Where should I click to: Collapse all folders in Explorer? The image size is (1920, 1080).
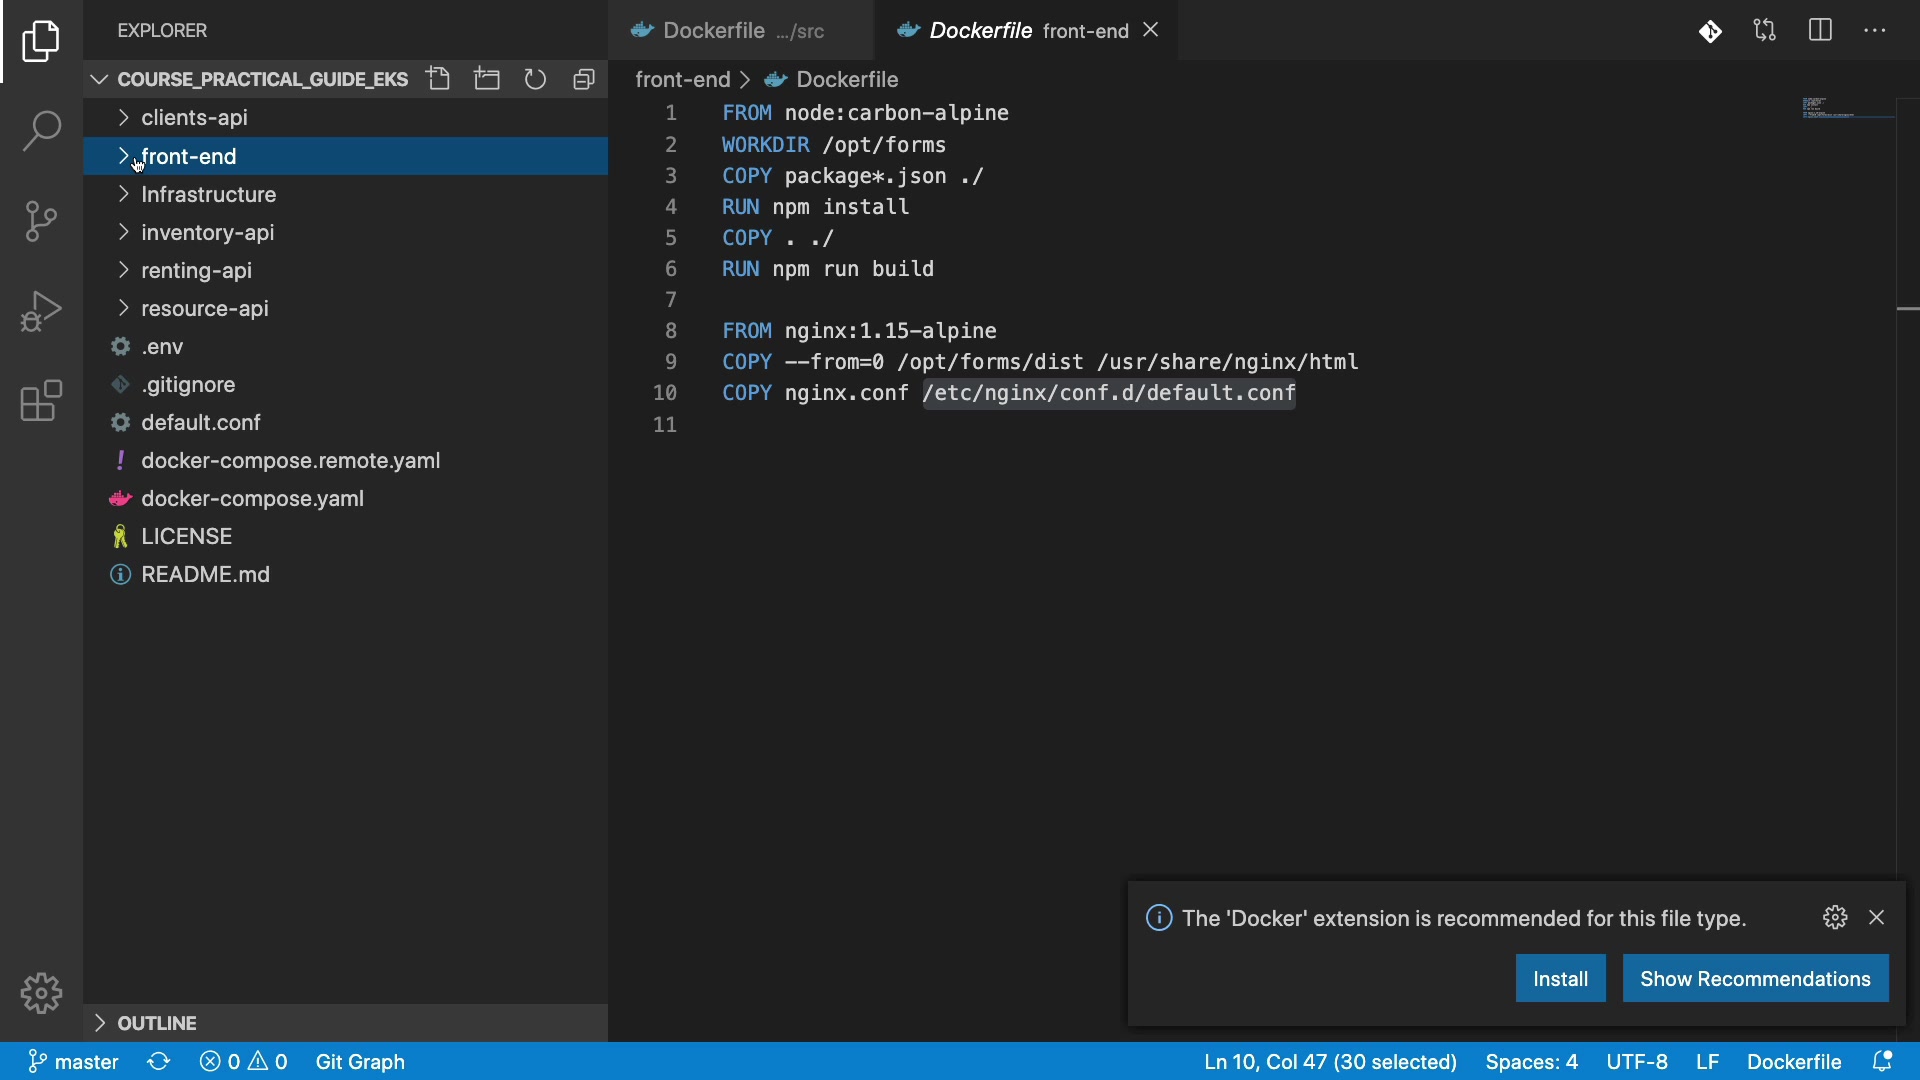pos(584,79)
